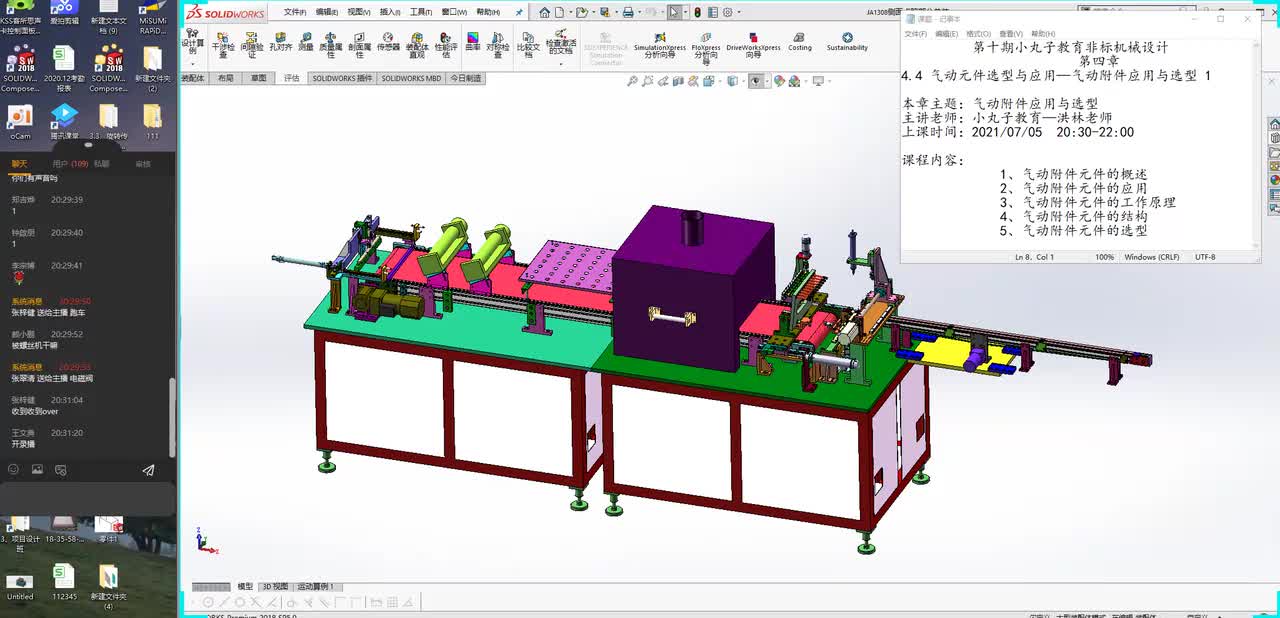Open 剖面属性 section properties
Screen dimensions: 1280x618
360,45
